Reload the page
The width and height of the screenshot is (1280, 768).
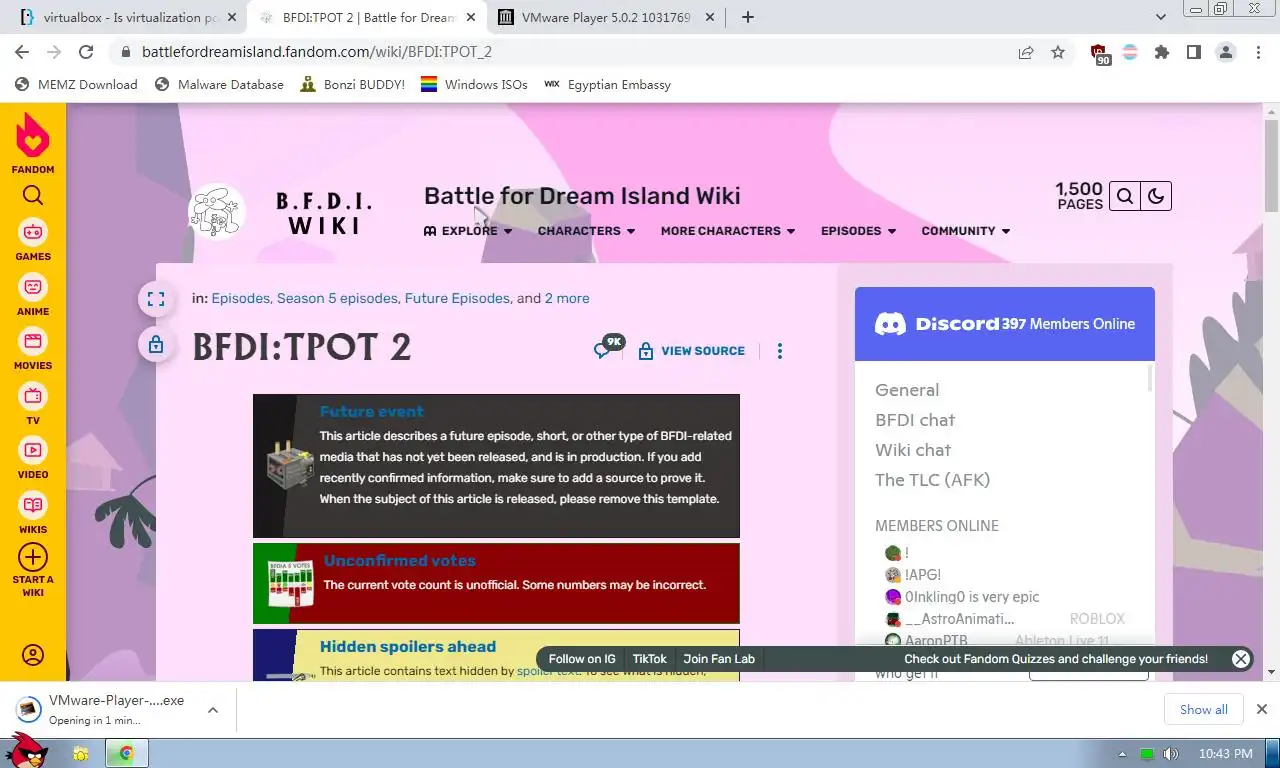point(86,52)
